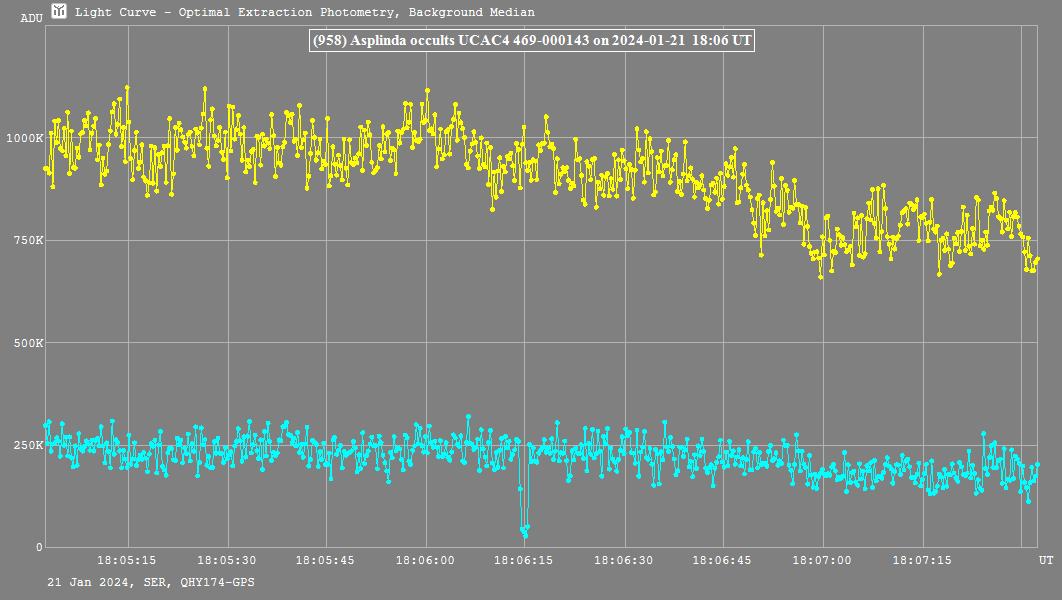The image size is (1062, 600).
Task: Click the ADU axis unit label
Action: click(31, 18)
